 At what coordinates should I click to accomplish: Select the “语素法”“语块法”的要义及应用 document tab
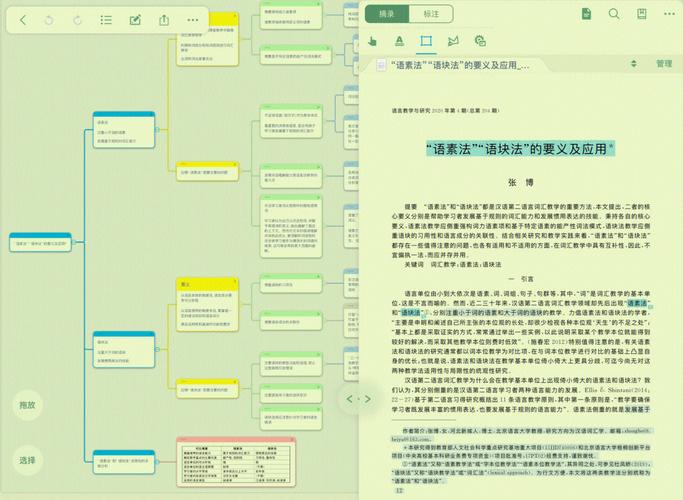(460, 65)
